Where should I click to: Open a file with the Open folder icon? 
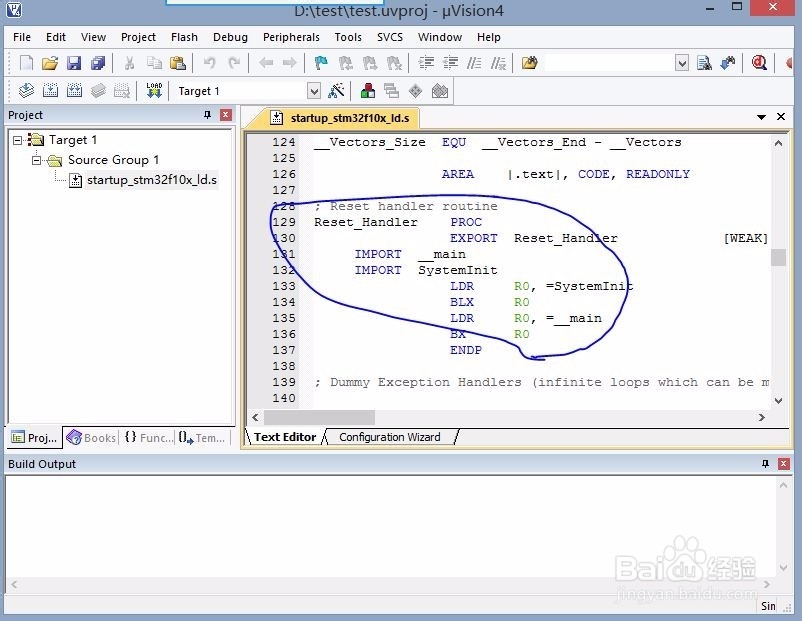[50, 63]
